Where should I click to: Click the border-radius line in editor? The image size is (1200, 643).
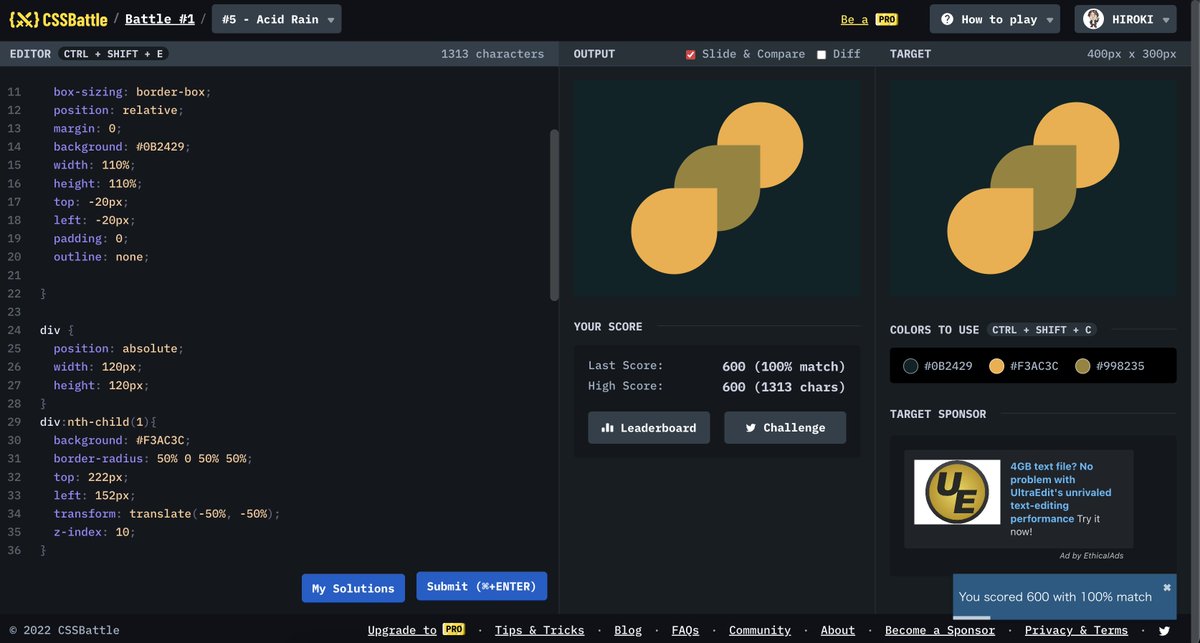(152, 458)
